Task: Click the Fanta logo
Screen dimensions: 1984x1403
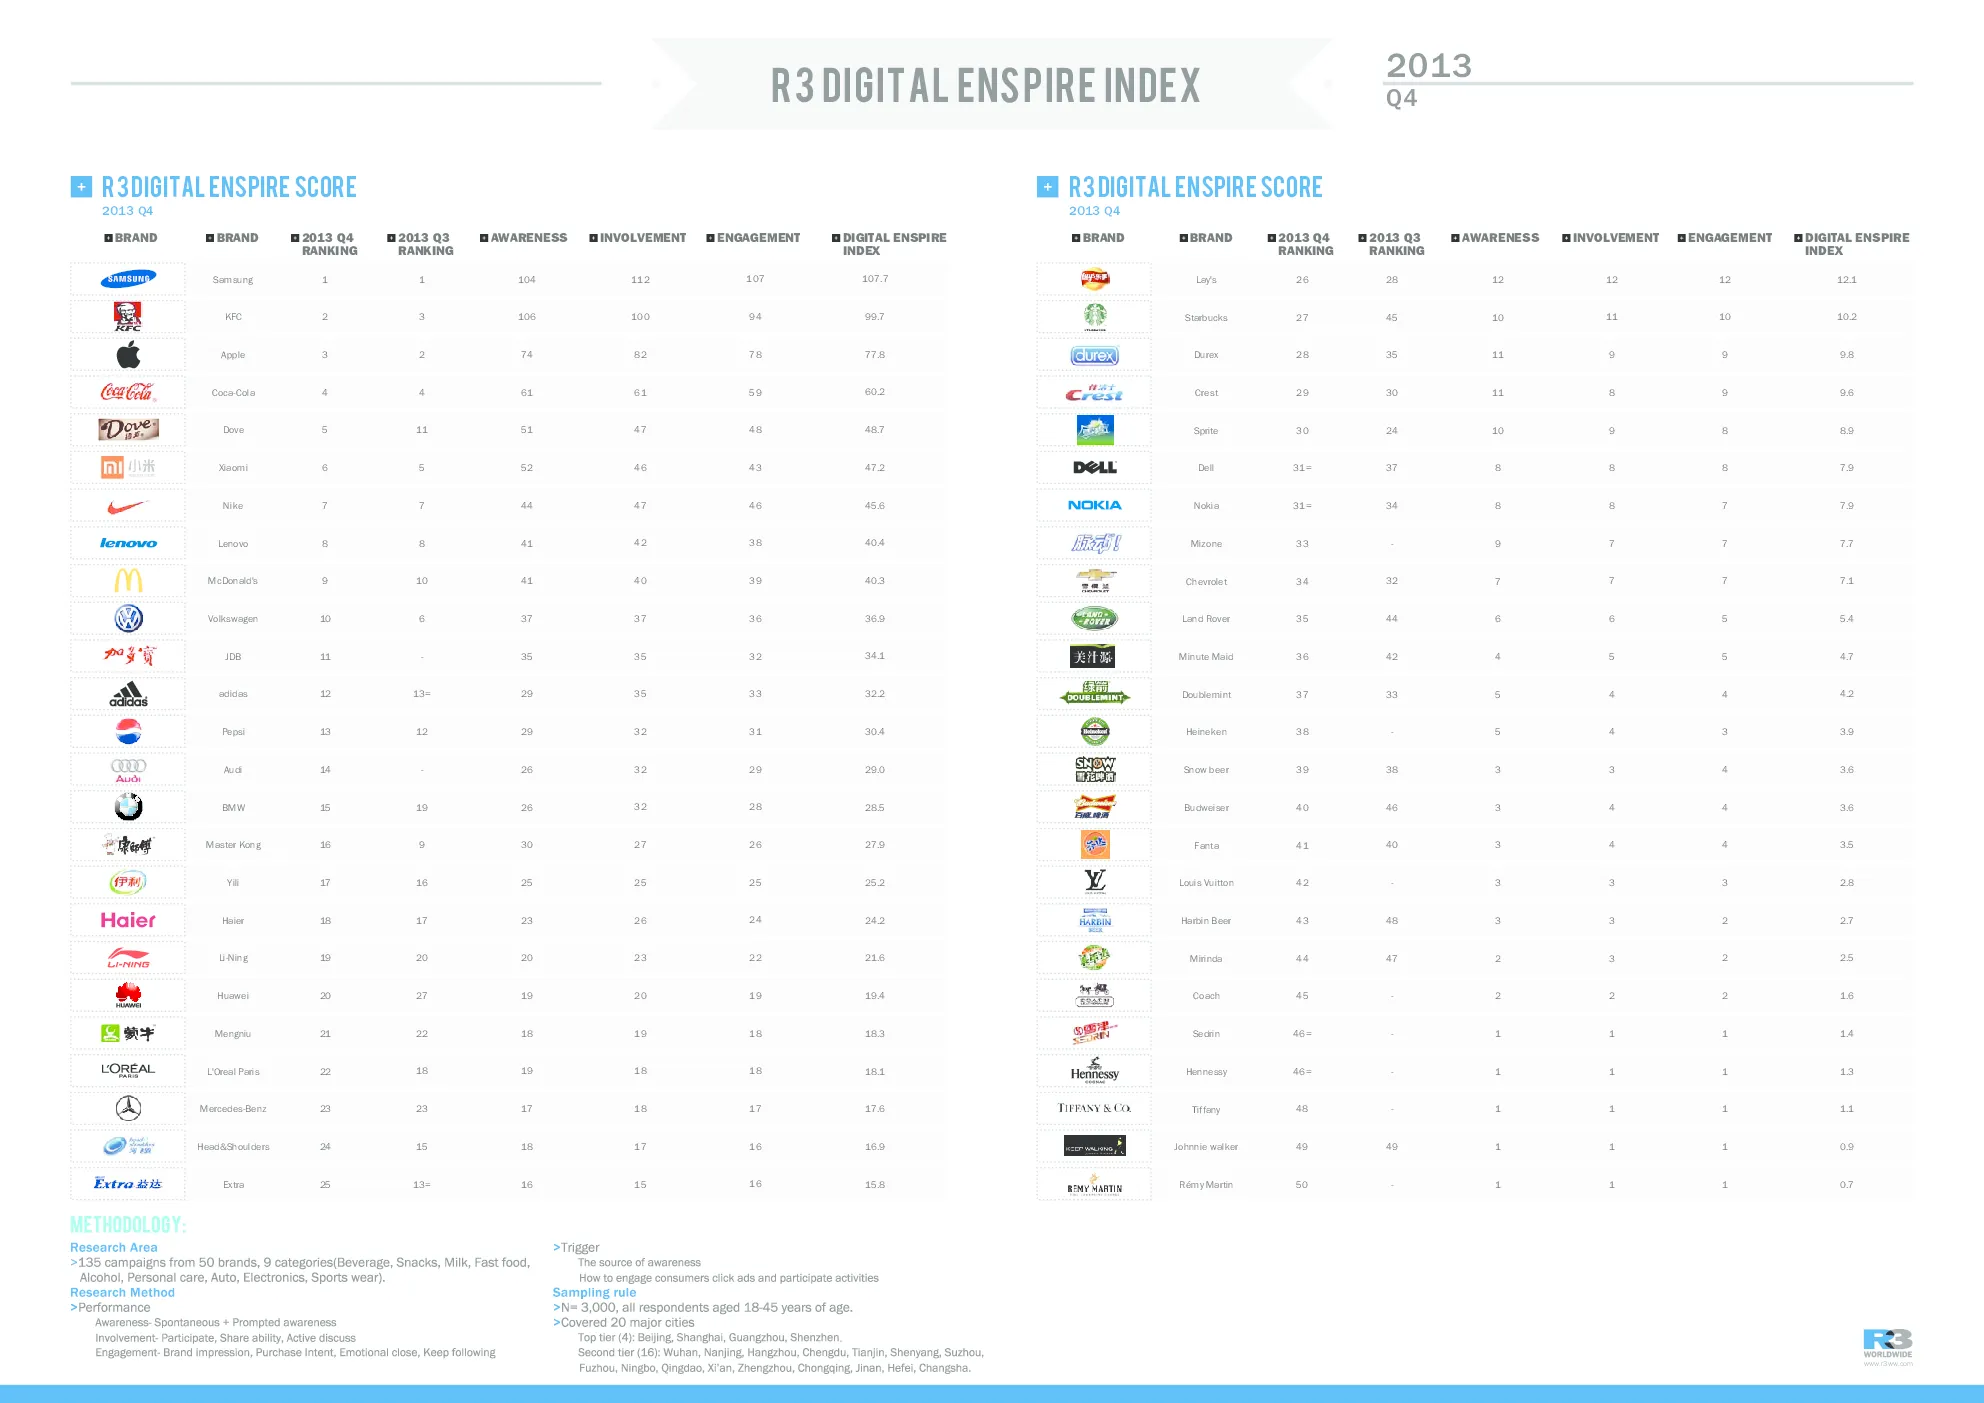Action: pyautogui.click(x=1095, y=845)
